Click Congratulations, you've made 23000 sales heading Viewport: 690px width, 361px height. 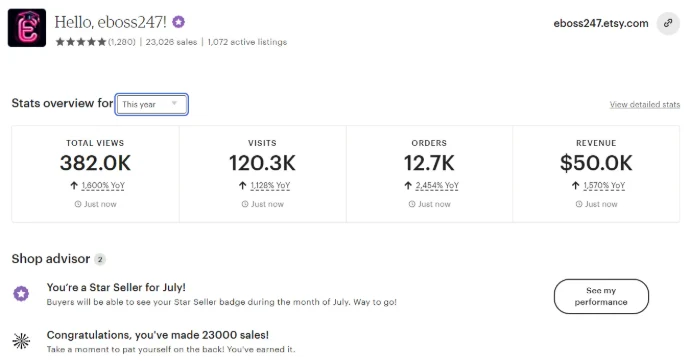pyautogui.click(x=158, y=335)
